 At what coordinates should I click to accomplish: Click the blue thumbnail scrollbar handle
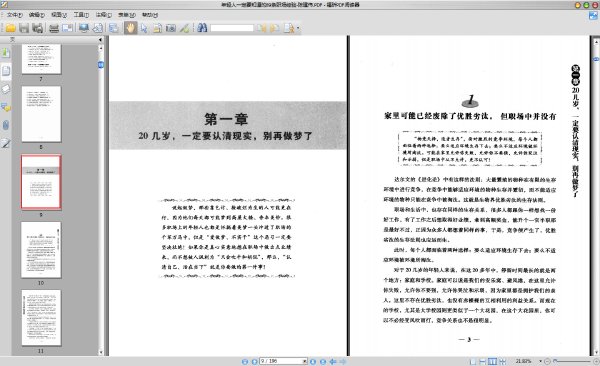[x=101, y=65]
